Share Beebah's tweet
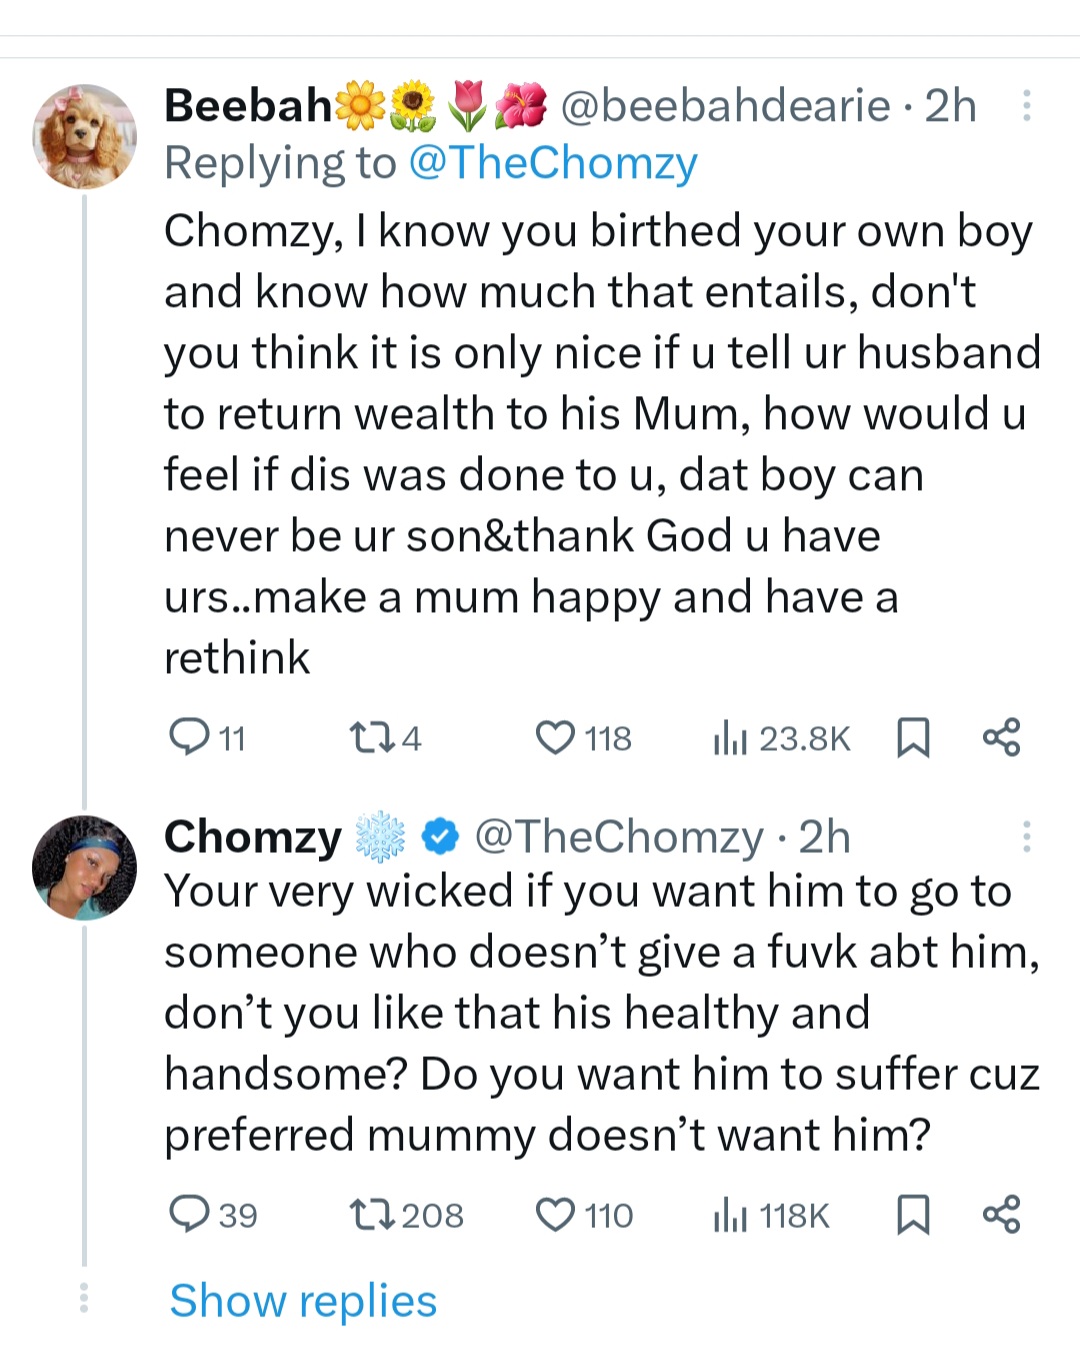The width and height of the screenshot is (1080, 1349). pyautogui.click(x=1001, y=738)
